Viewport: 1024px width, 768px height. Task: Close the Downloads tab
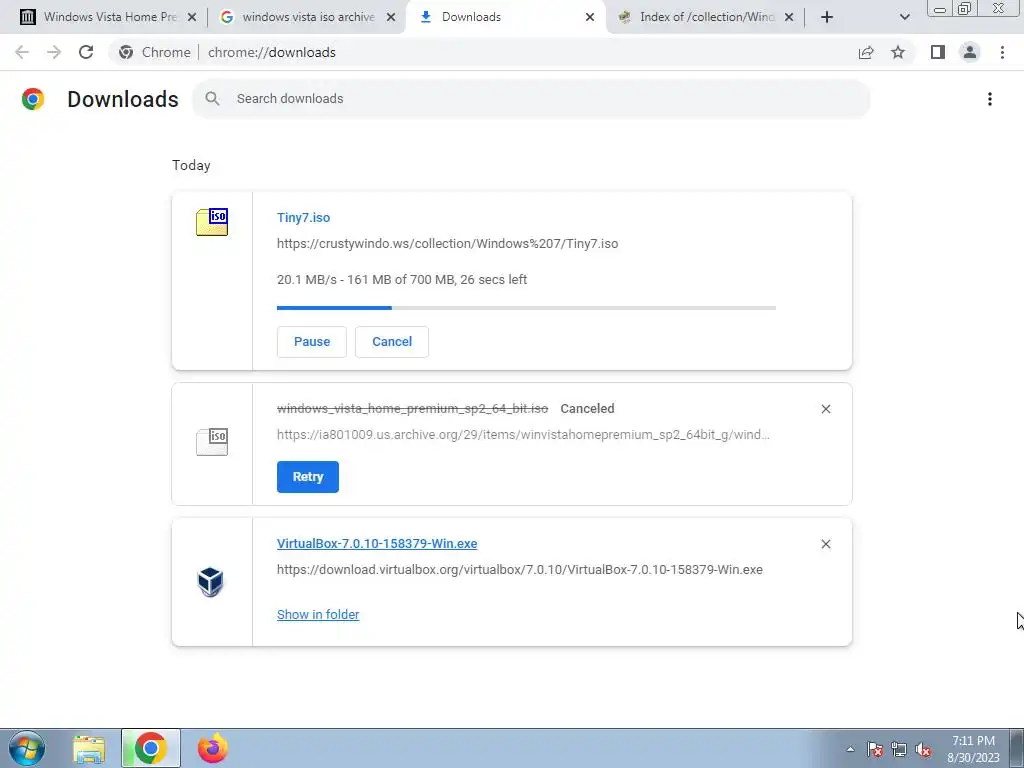590,18
